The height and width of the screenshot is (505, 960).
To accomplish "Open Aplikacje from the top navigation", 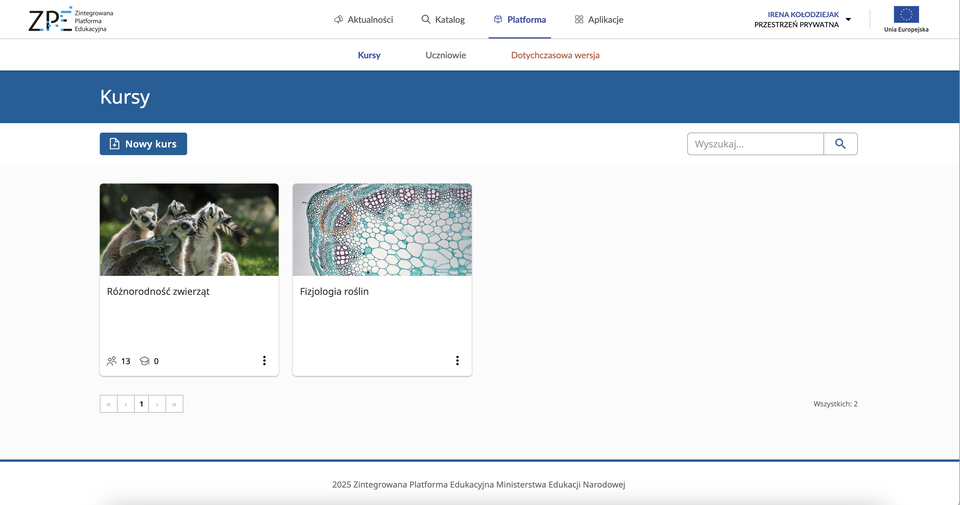I will (x=599, y=20).
